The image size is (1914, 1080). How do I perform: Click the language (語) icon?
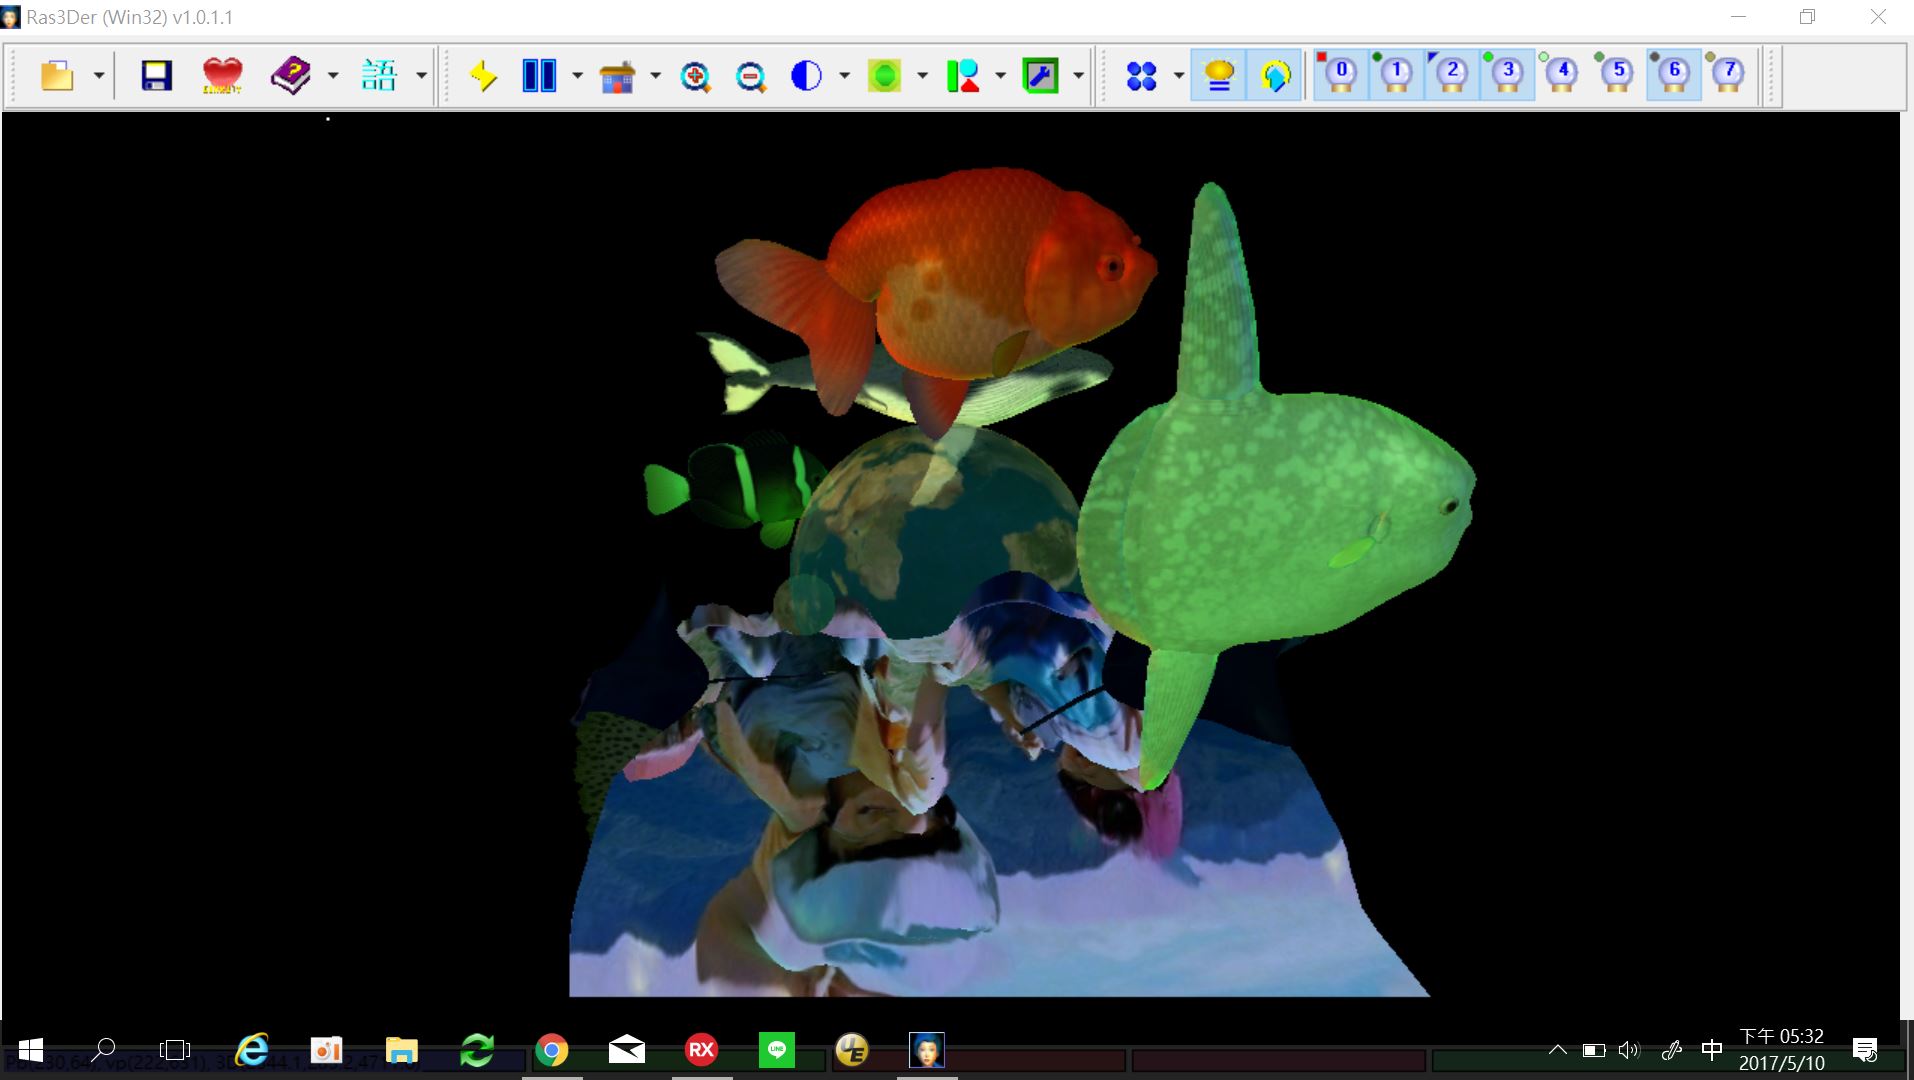tap(379, 76)
